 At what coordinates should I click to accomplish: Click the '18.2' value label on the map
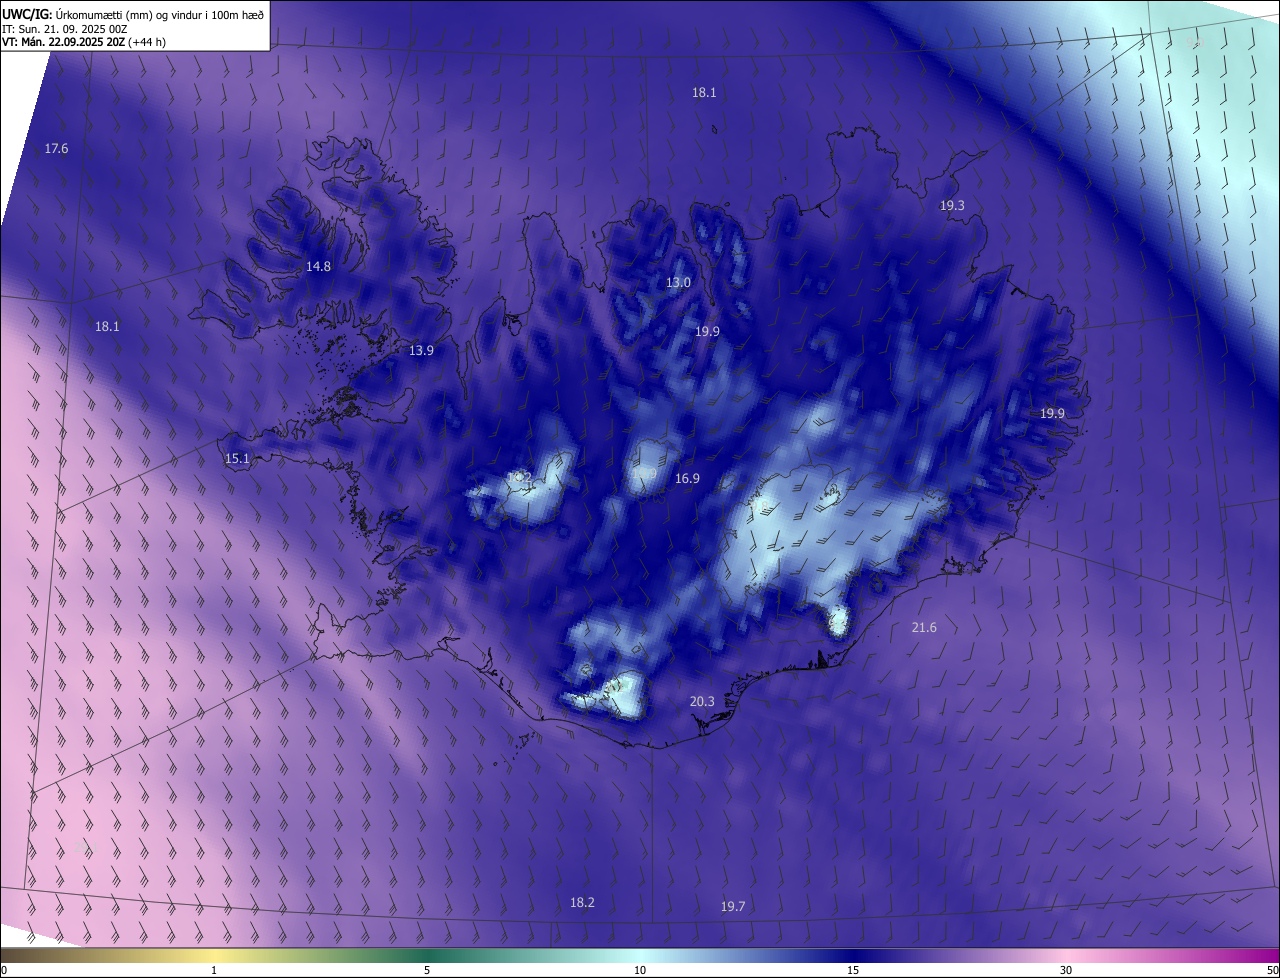coord(582,903)
